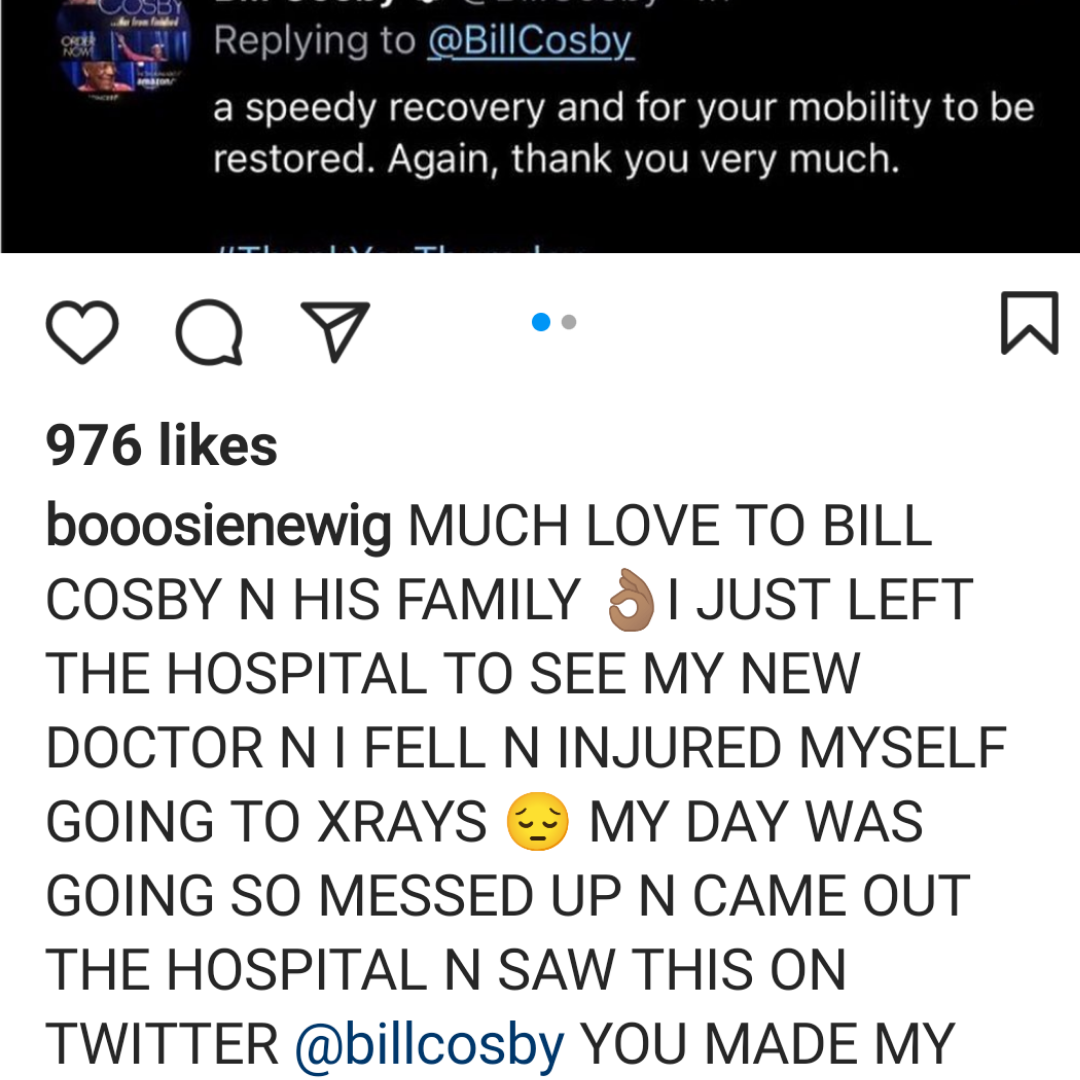
Task: Tap the OK hand emoji in the caption
Action: click(x=630, y=600)
